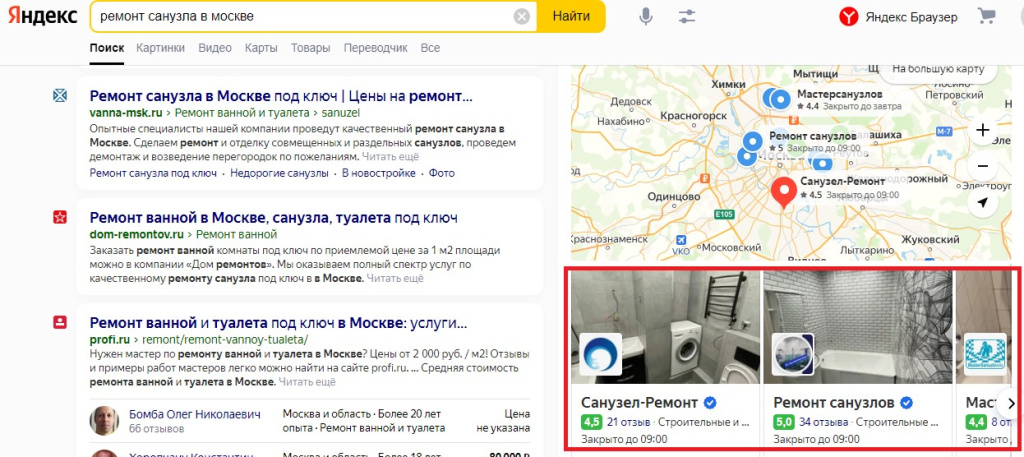The width and height of the screenshot is (1024, 457).
Task: Click red Санузел-Ремонт map pin
Action: point(783,192)
